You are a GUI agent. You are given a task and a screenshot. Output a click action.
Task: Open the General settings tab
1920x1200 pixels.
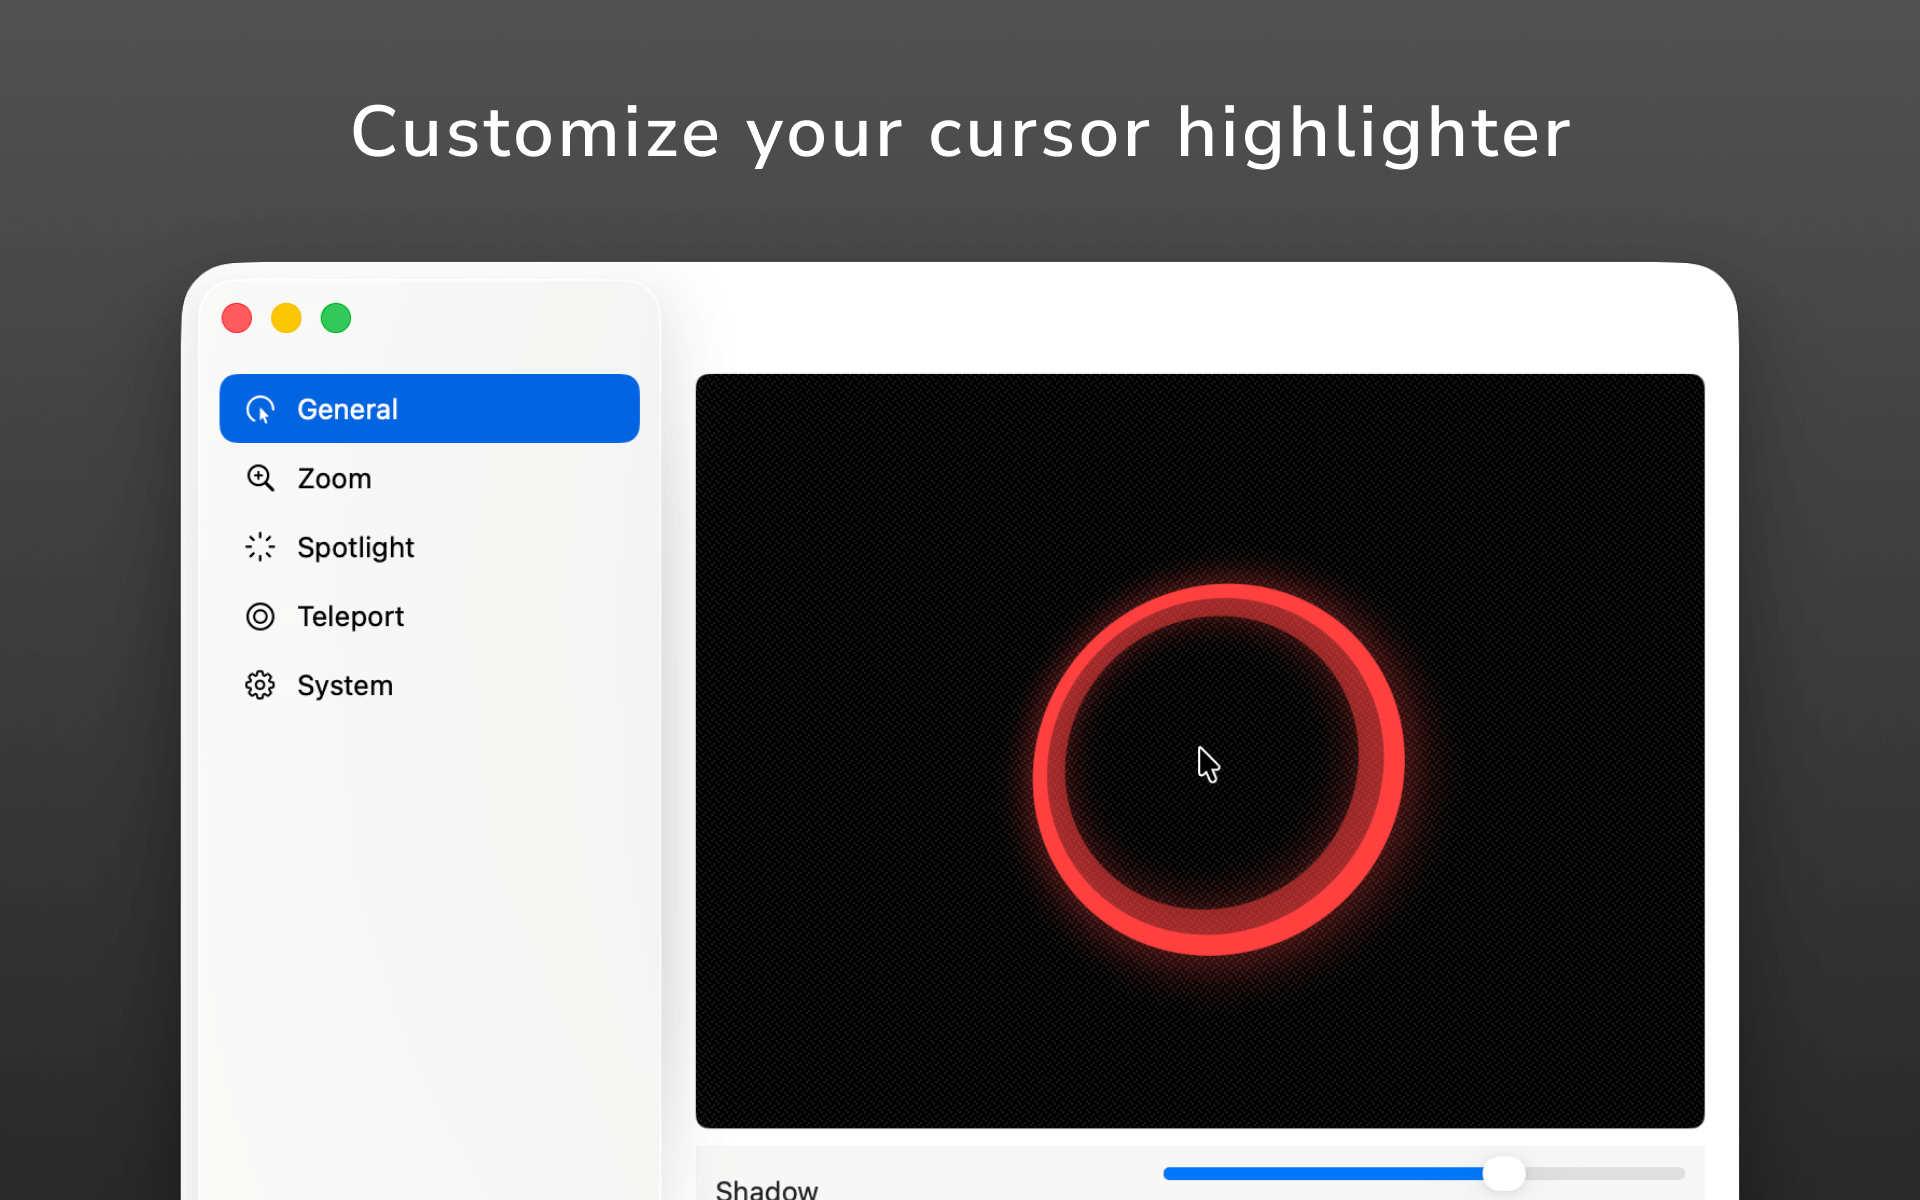[x=429, y=409]
